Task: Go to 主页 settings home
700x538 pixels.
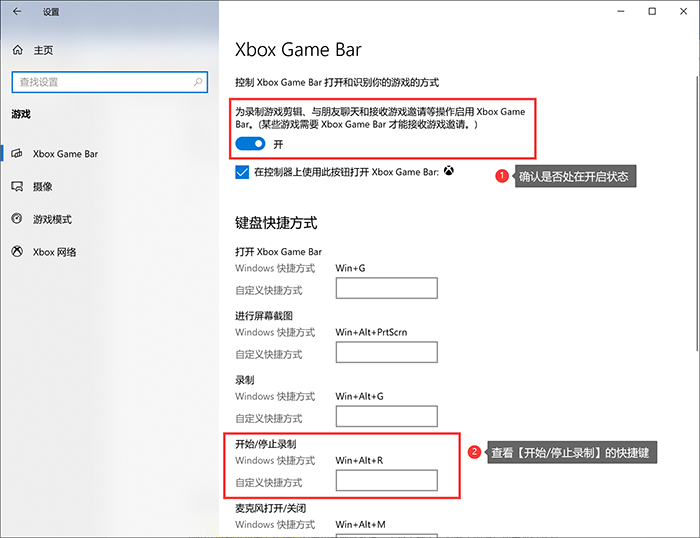Action: 43,50
